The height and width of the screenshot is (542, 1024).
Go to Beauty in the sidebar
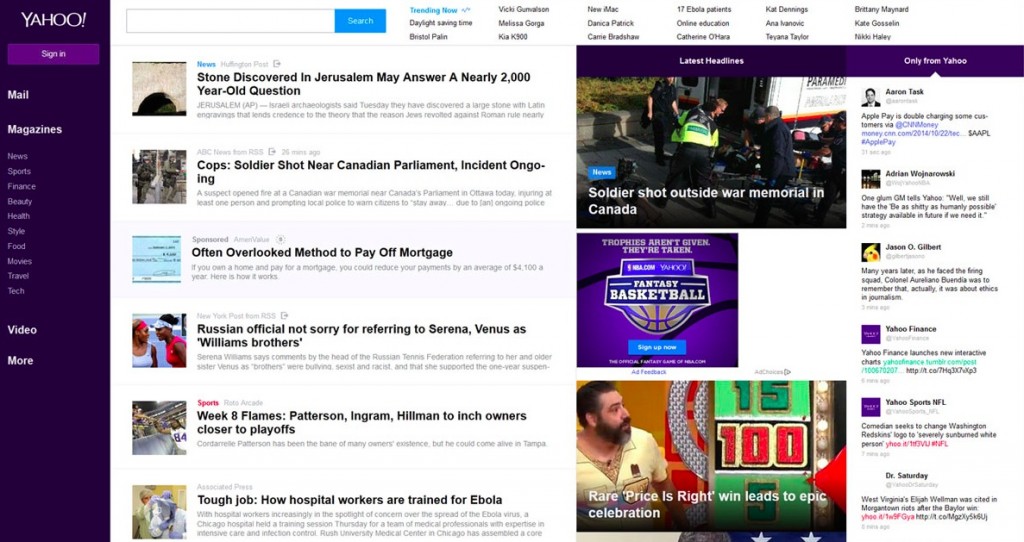pyautogui.click(x=20, y=201)
